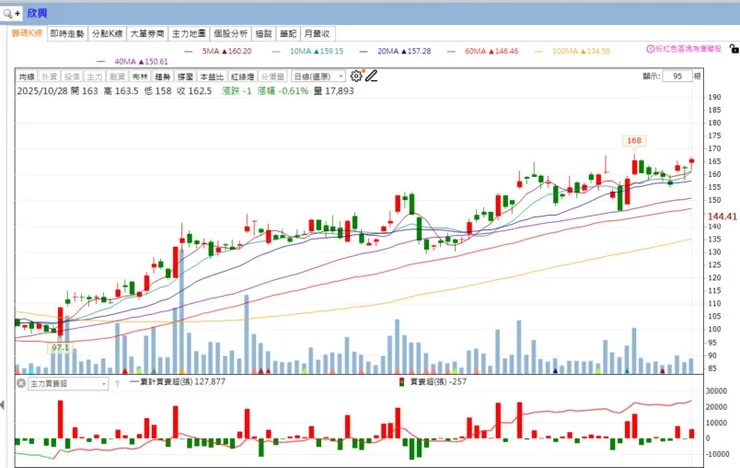This screenshot has width=740, height=468.
Task: Click the 欣興 stock name title
Action: [x=37, y=13]
